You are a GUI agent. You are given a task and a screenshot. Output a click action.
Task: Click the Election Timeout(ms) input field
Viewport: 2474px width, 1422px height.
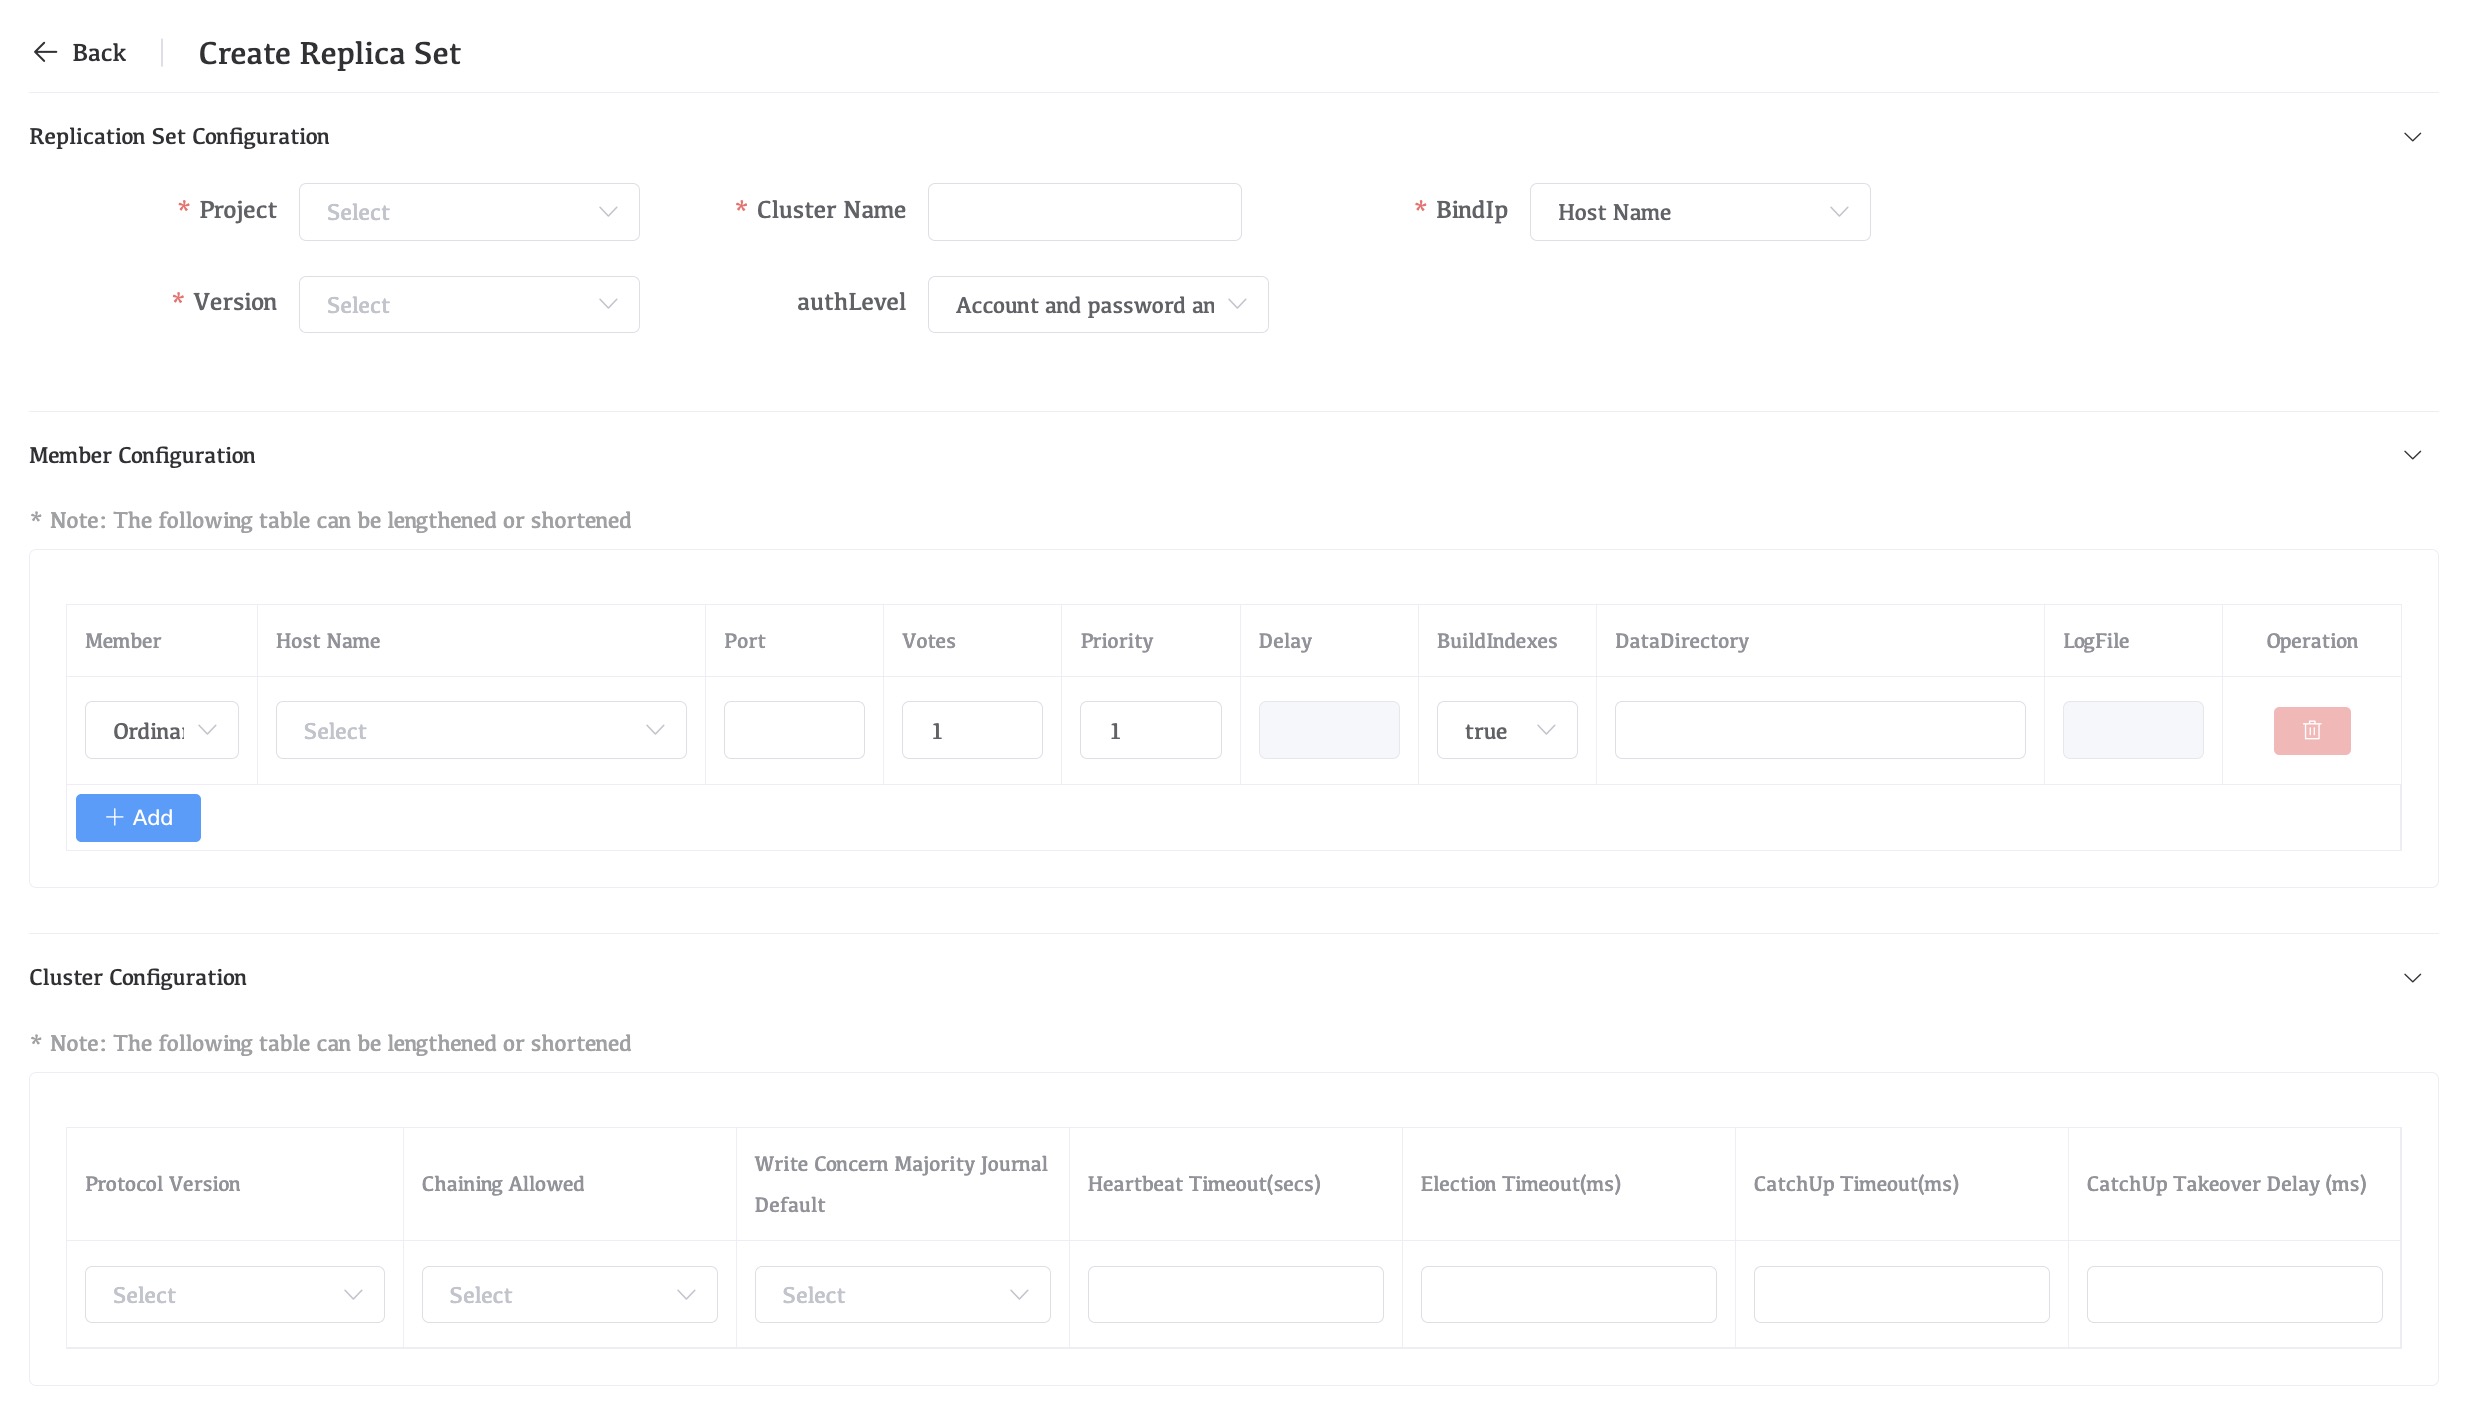pyautogui.click(x=1568, y=1295)
